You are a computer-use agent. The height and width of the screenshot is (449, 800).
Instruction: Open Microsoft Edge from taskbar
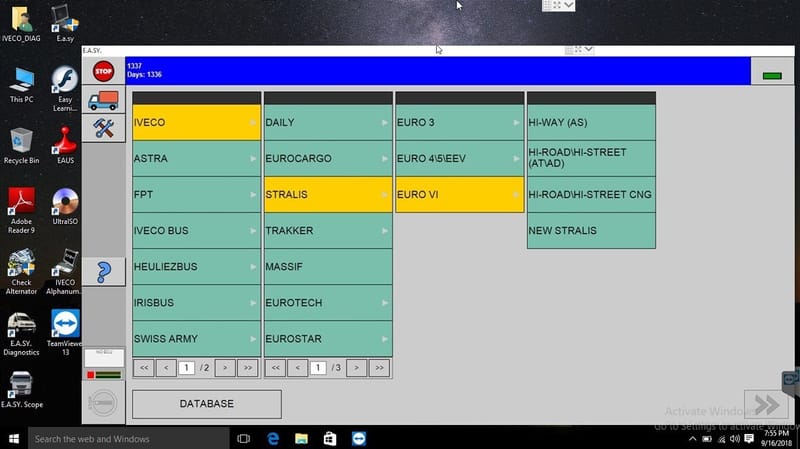[x=273, y=439]
